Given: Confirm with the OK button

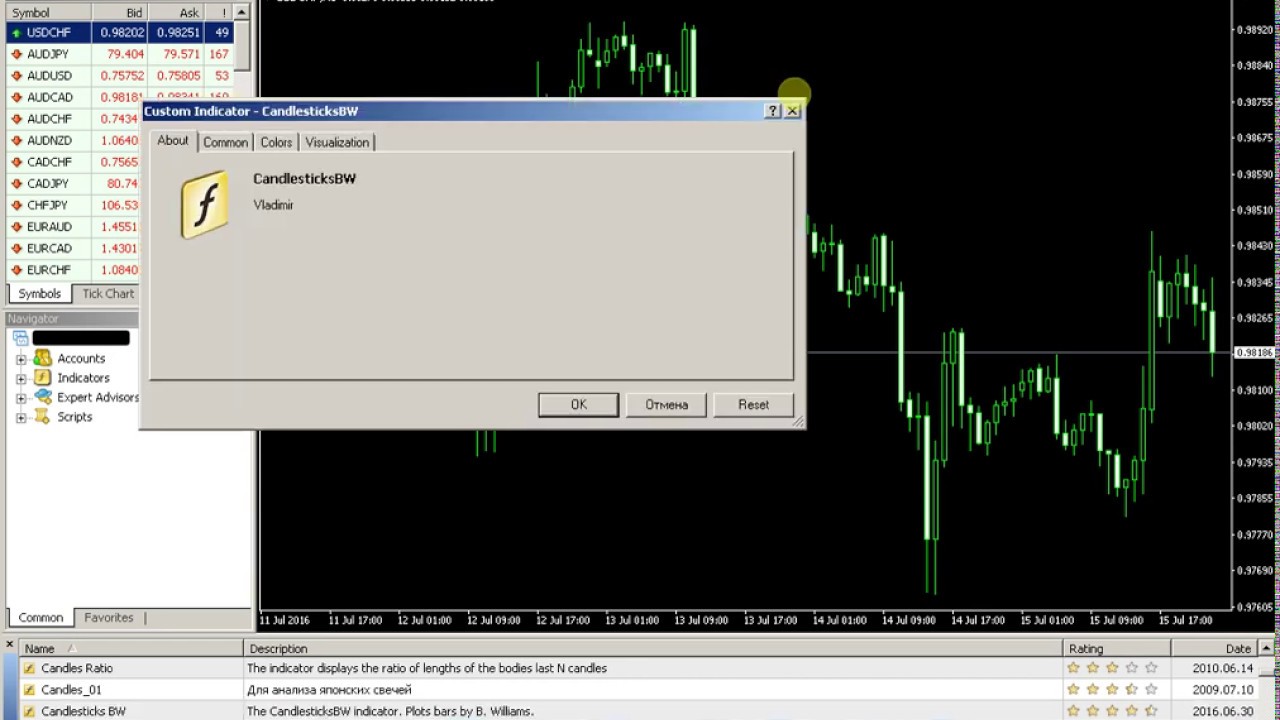Looking at the screenshot, I should 578,404.
